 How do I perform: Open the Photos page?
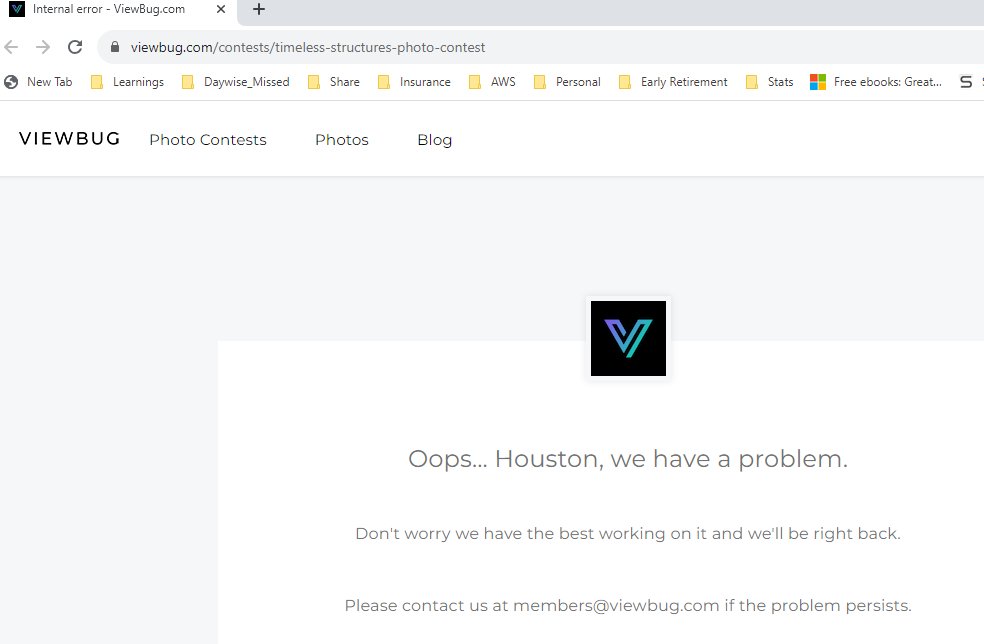[x=341, y=139]
